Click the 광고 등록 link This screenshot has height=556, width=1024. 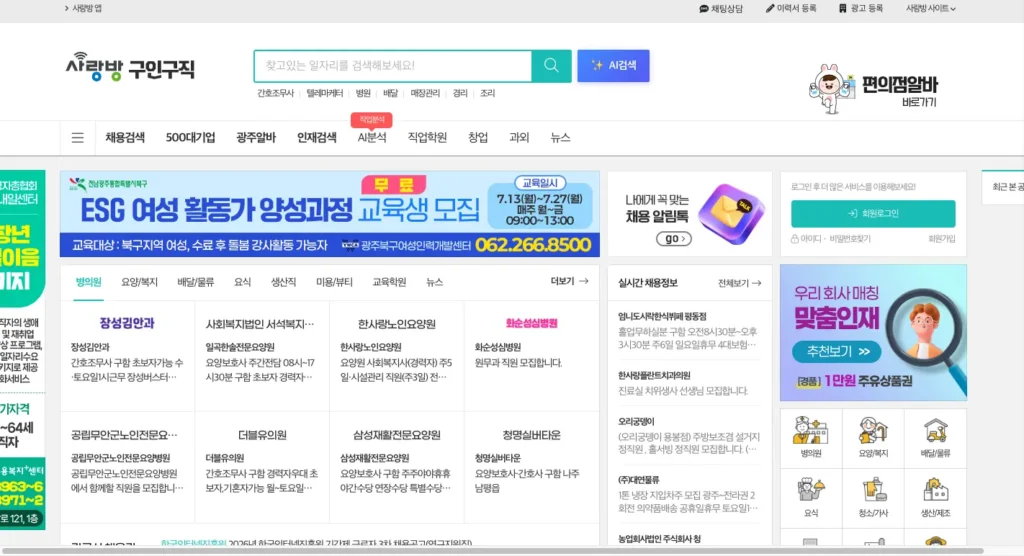(x=861, y=8)
